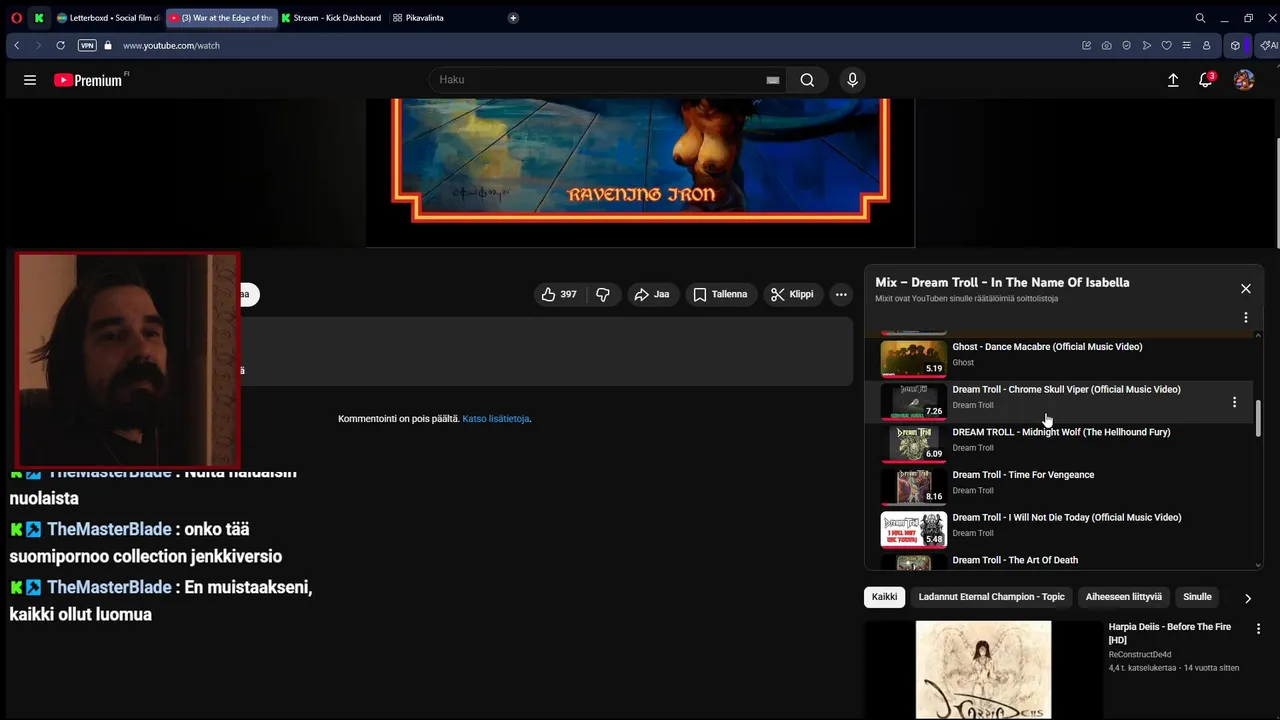Open the pinned Kick tab icon
This screenshot has height=720, width=1280.
pos(39,18)
